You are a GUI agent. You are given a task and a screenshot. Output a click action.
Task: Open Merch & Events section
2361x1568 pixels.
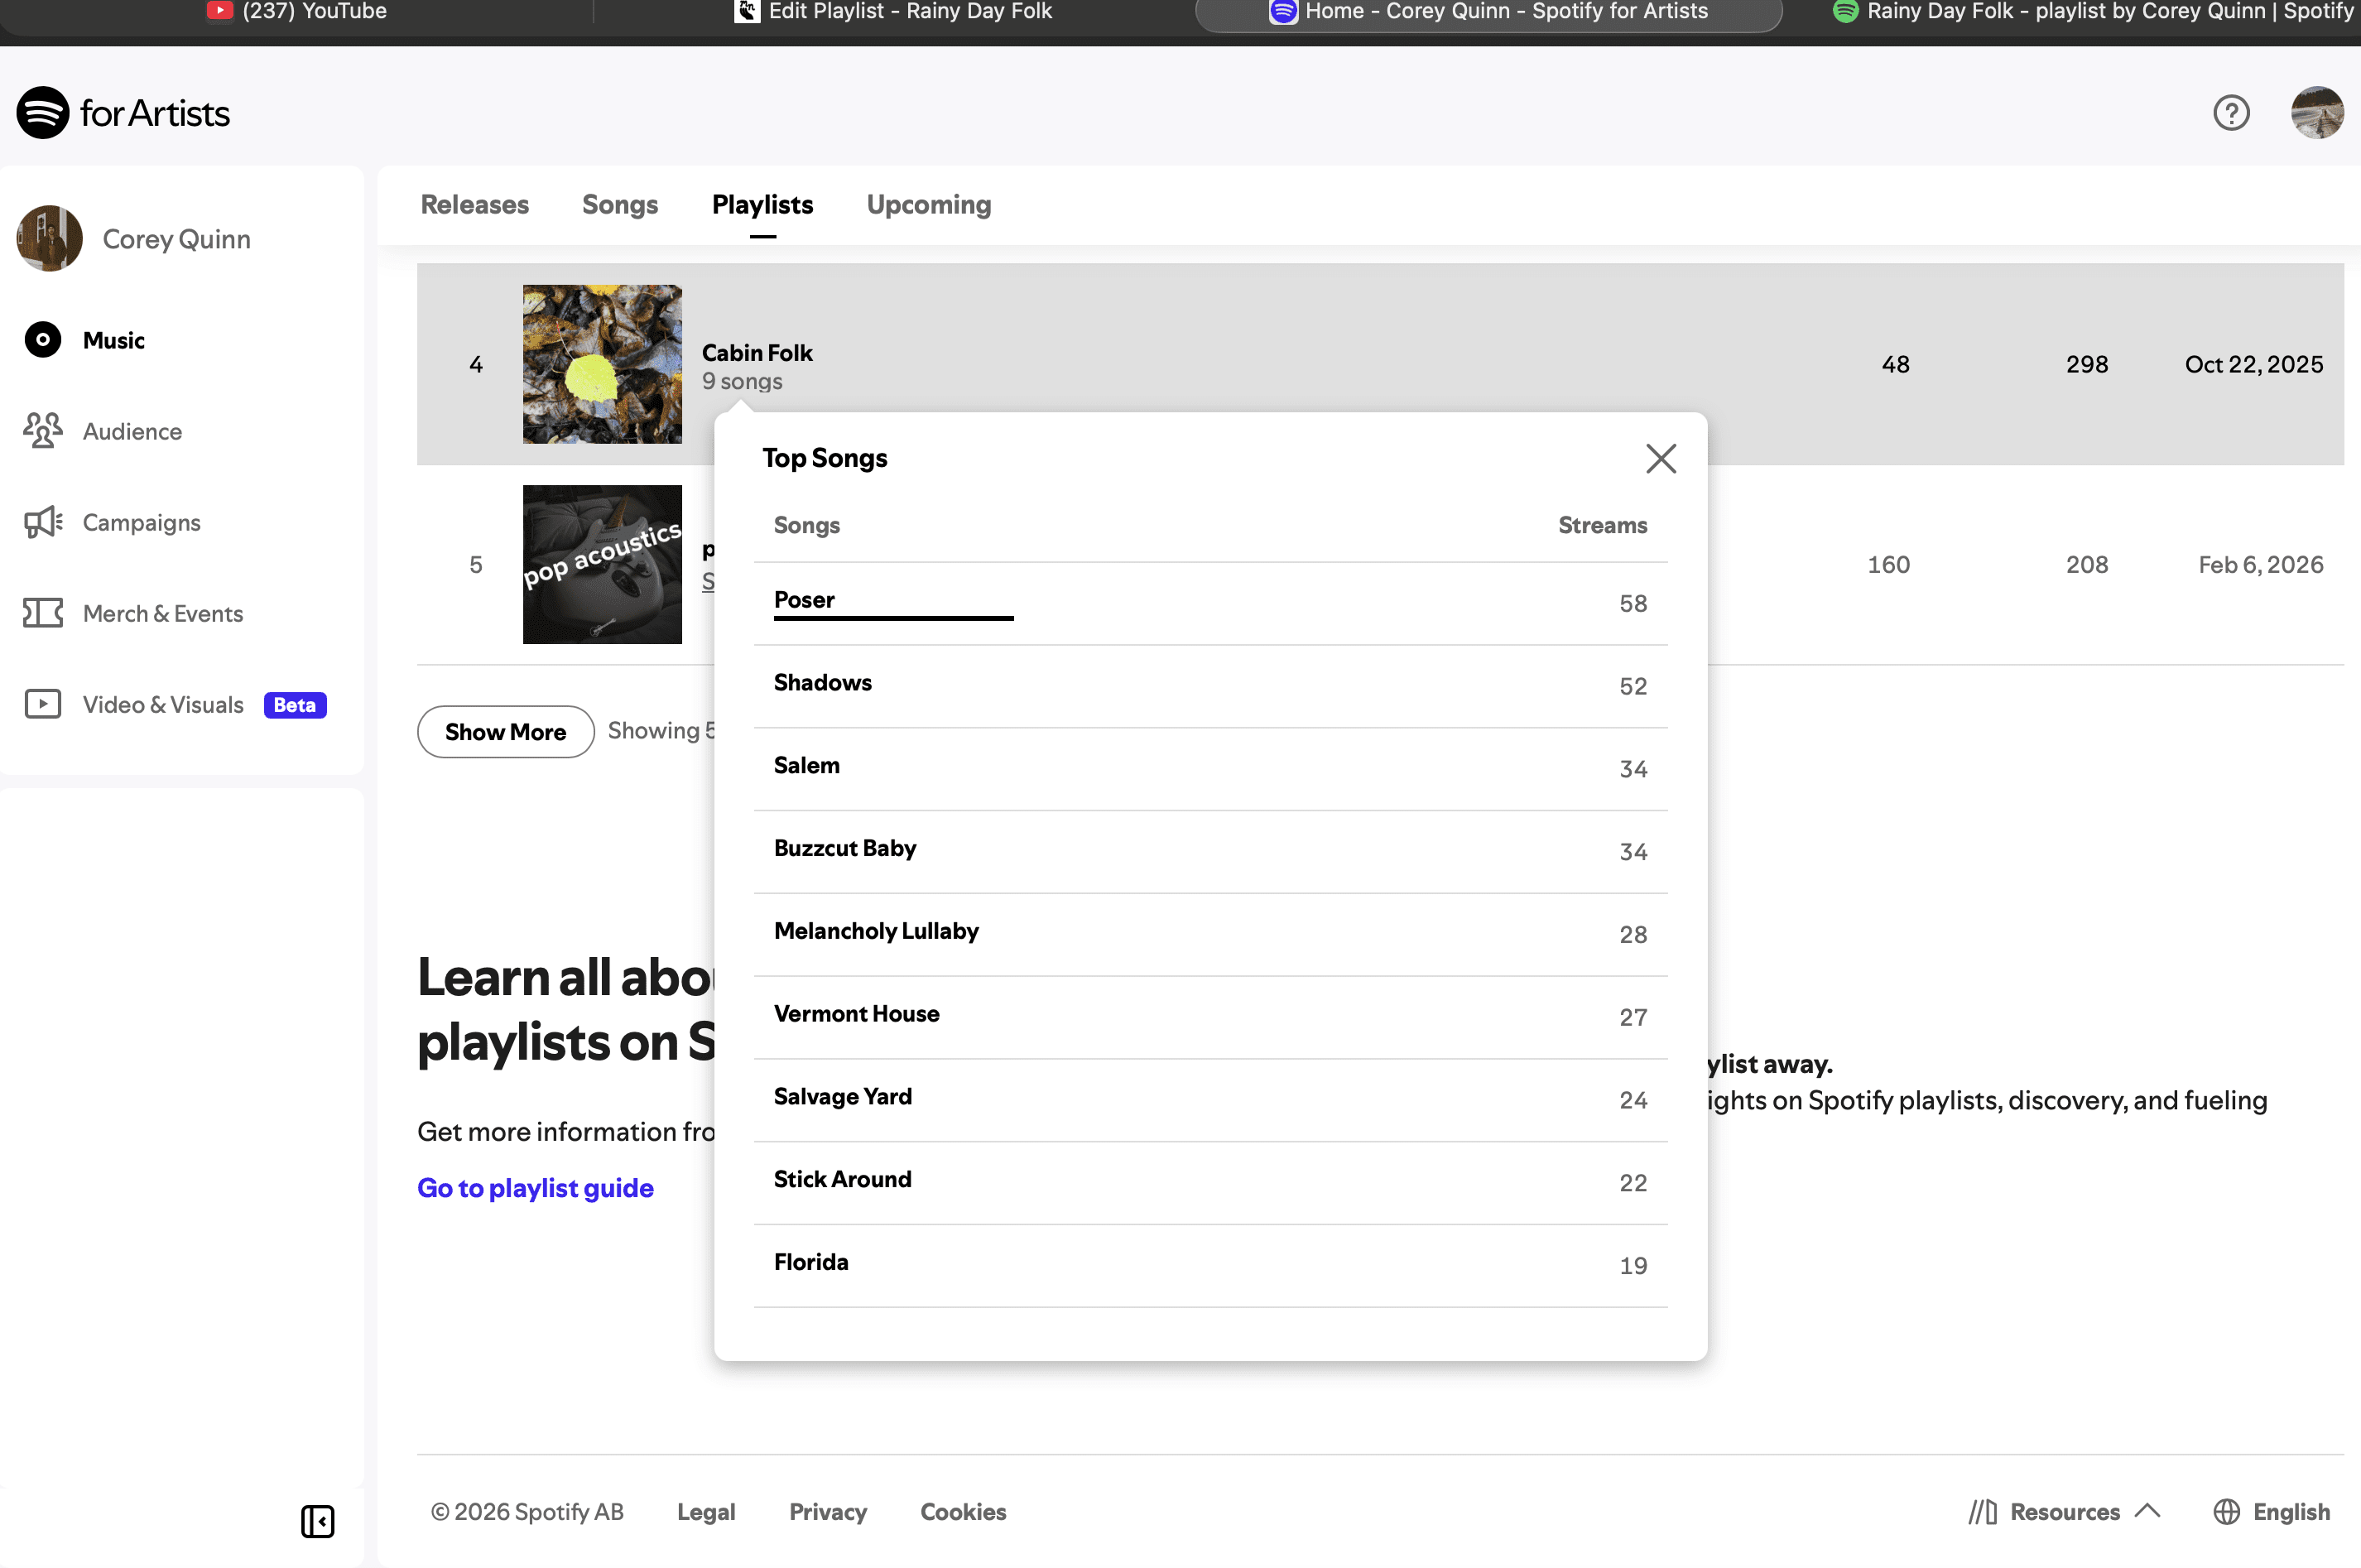(x=162, y=613)
